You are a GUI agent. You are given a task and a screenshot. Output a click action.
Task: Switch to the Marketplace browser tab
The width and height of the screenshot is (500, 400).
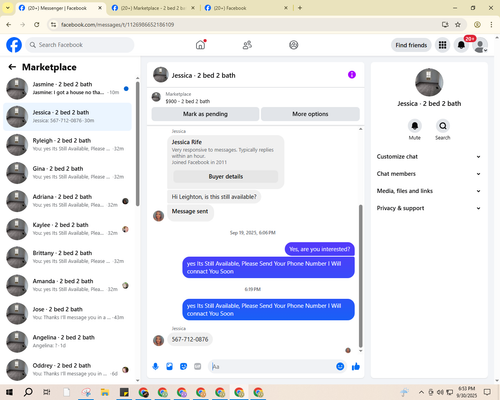coord(153,8)
